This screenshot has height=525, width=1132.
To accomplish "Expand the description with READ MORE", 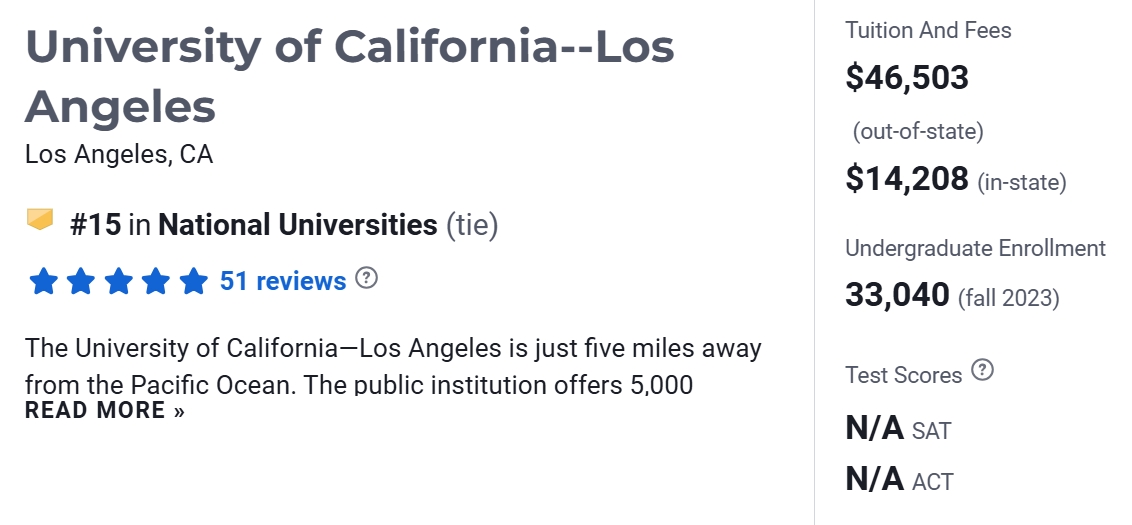I will [x=104, y=410].
